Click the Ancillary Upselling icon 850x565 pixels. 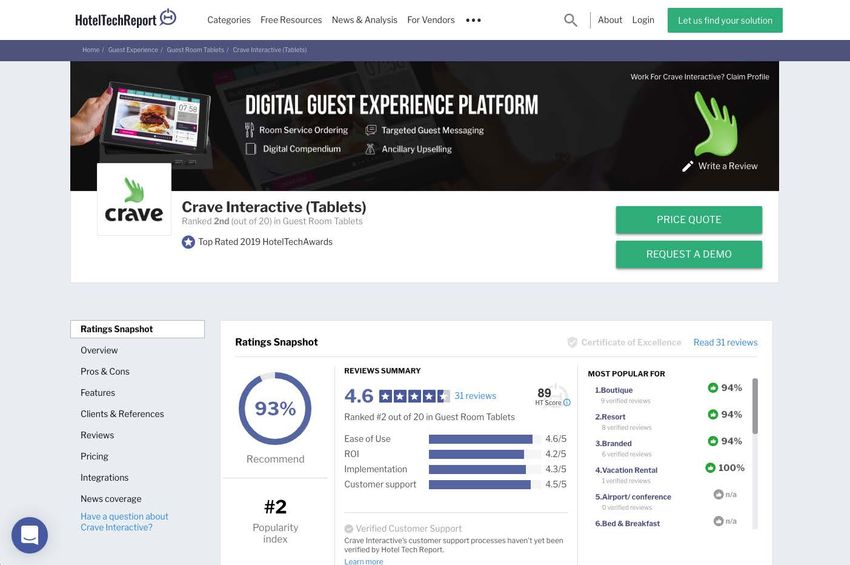370,149
